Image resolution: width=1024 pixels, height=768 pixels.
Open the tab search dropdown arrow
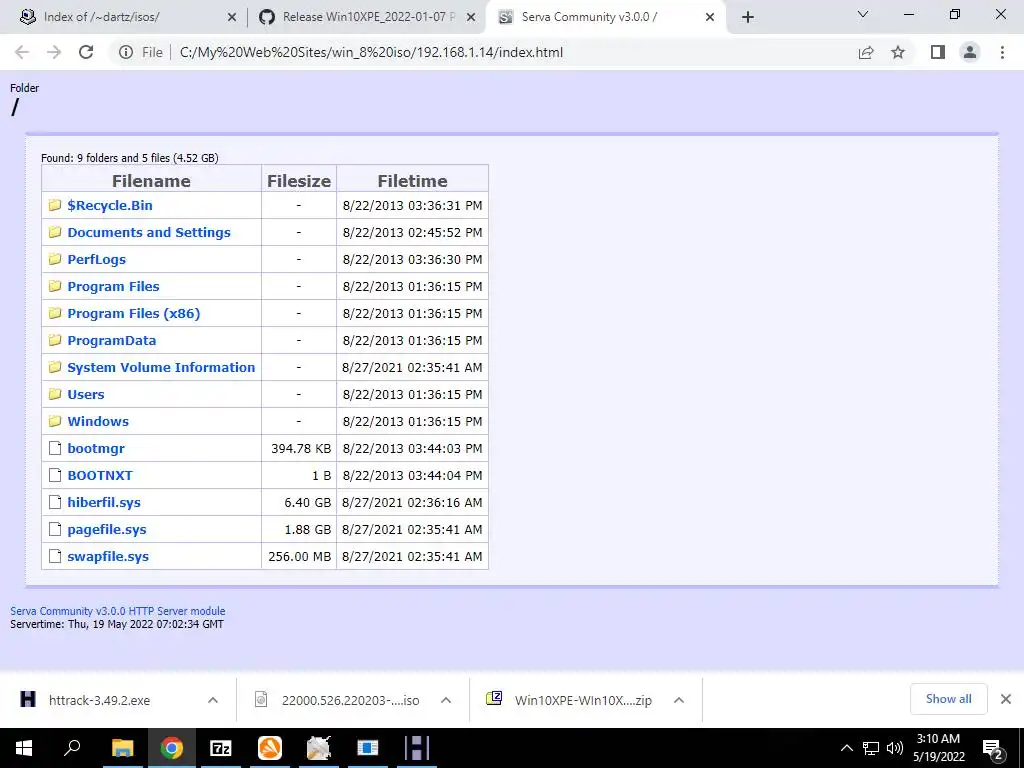pyautogui.click(x=863, y=14)
